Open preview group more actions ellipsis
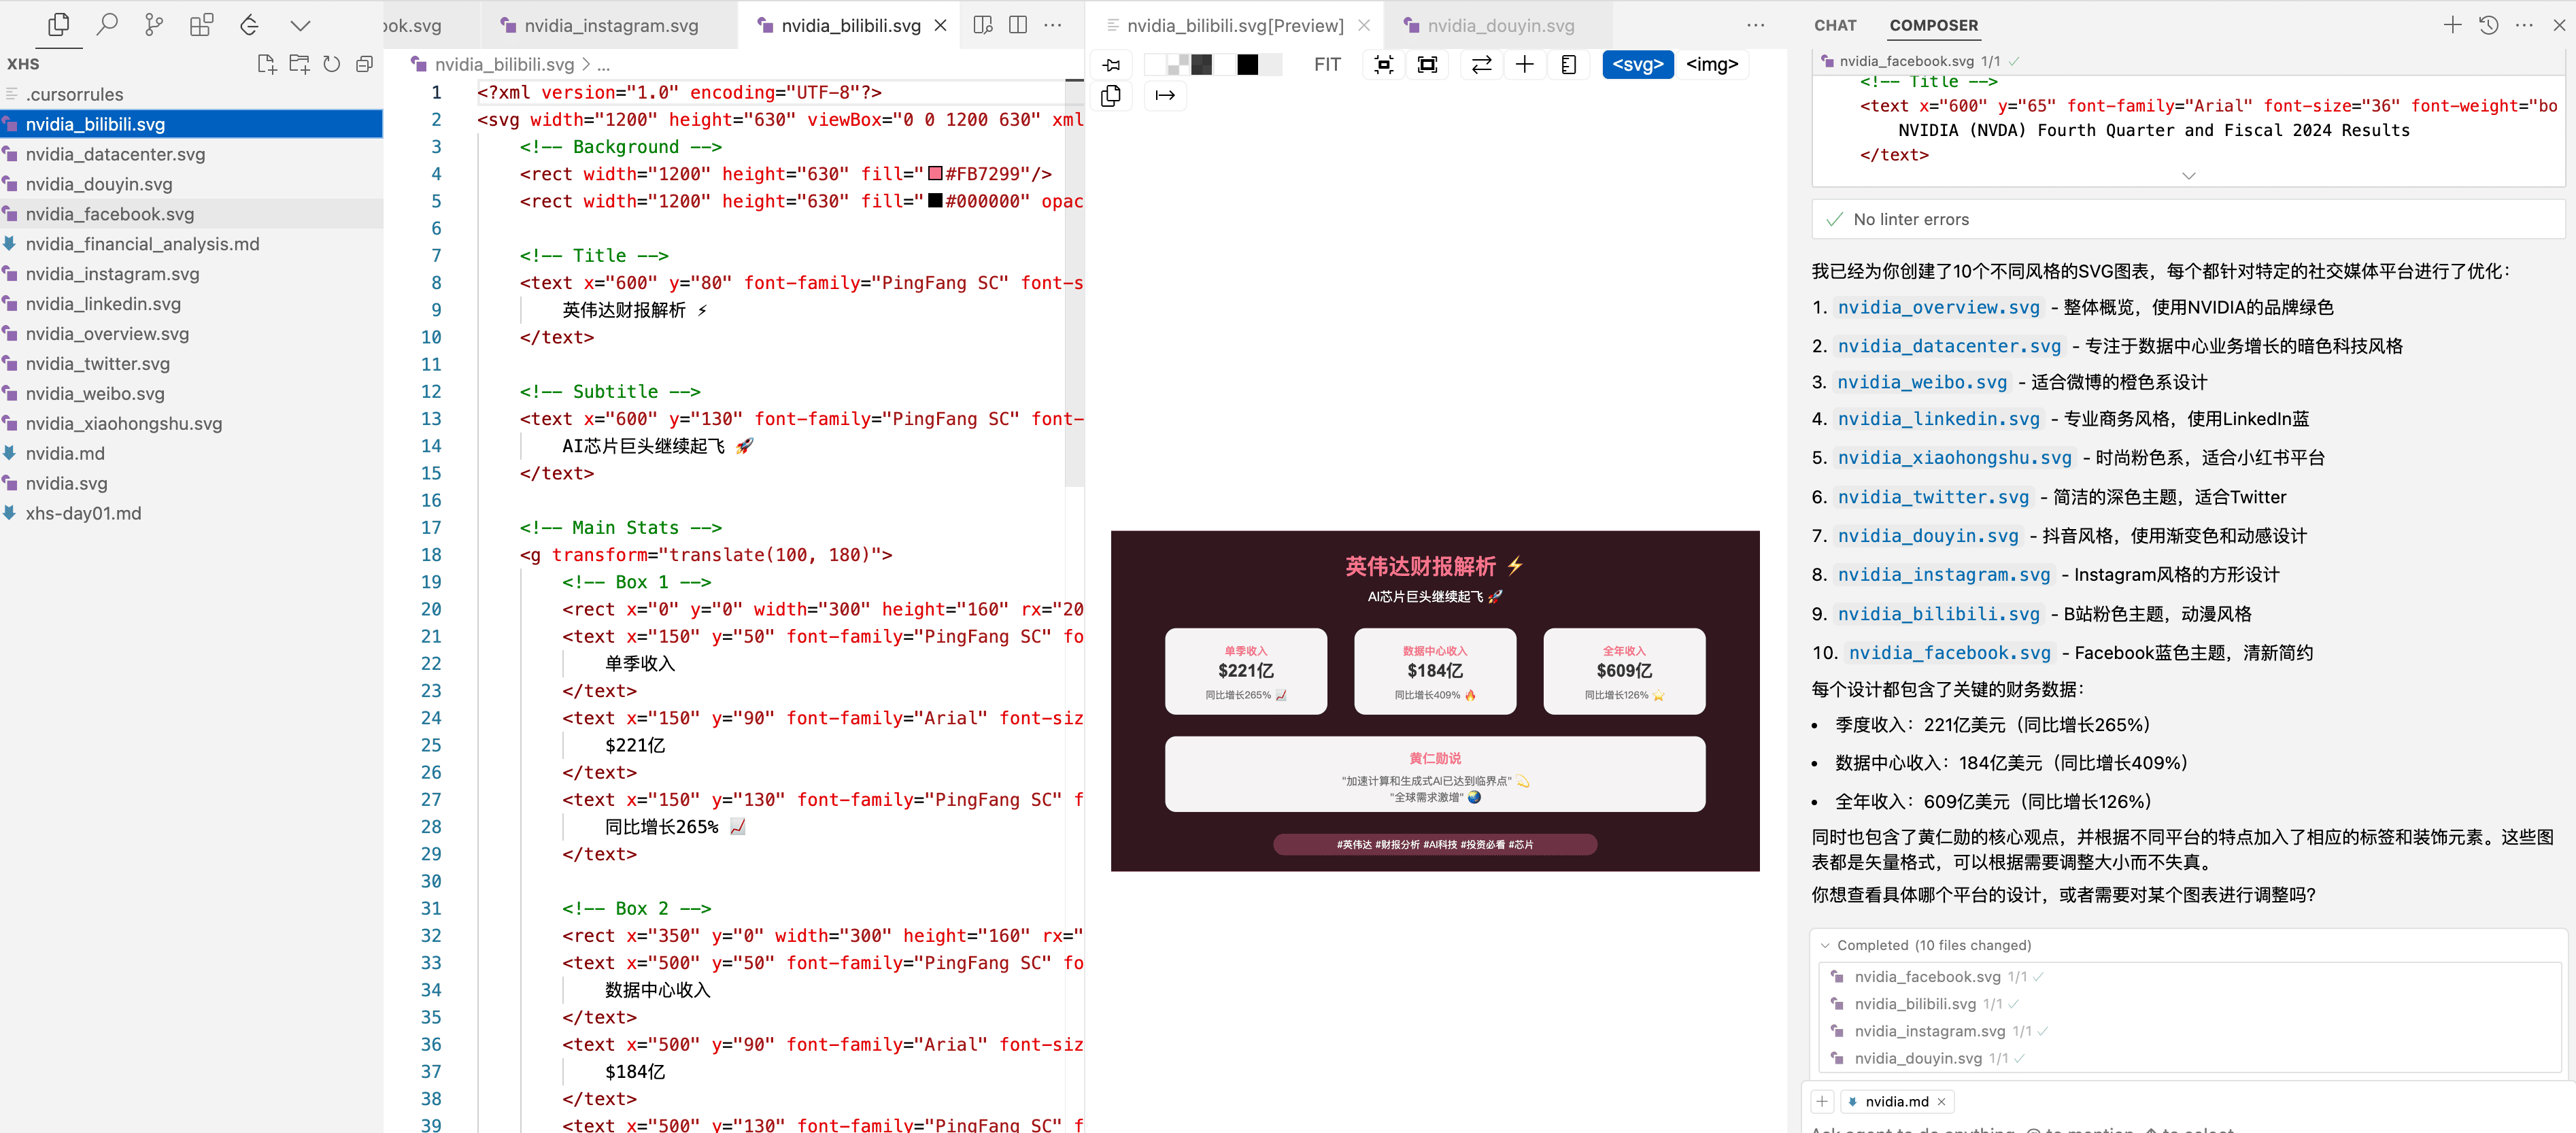 1756,25
